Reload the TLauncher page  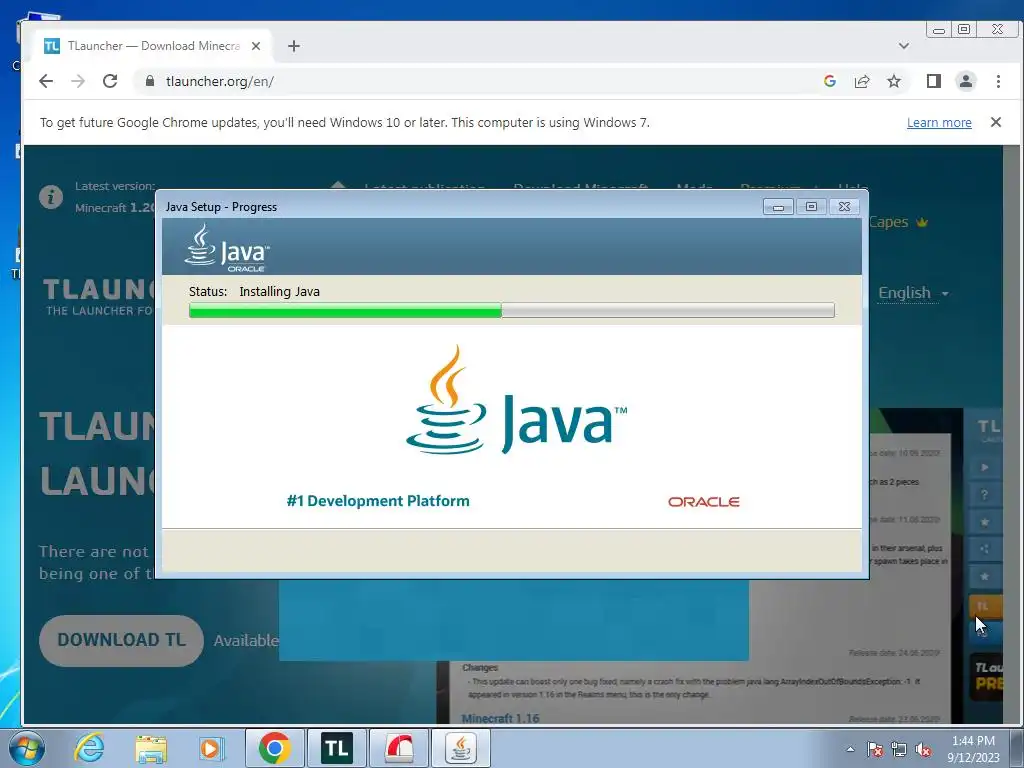(x=110, y=81)
